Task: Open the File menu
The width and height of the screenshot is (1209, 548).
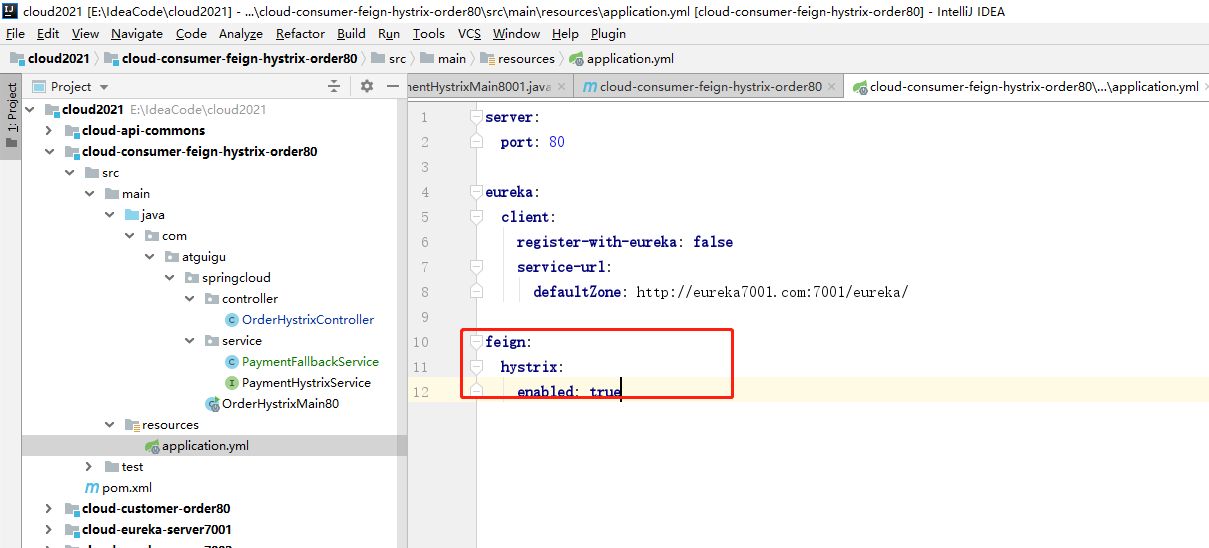Action: pos(15,34)
